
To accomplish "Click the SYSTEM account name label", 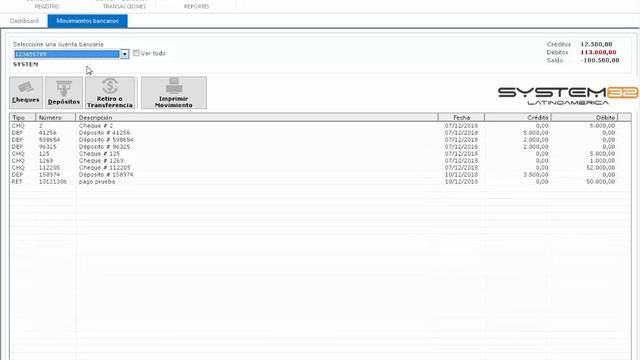I will coord(26,64).
